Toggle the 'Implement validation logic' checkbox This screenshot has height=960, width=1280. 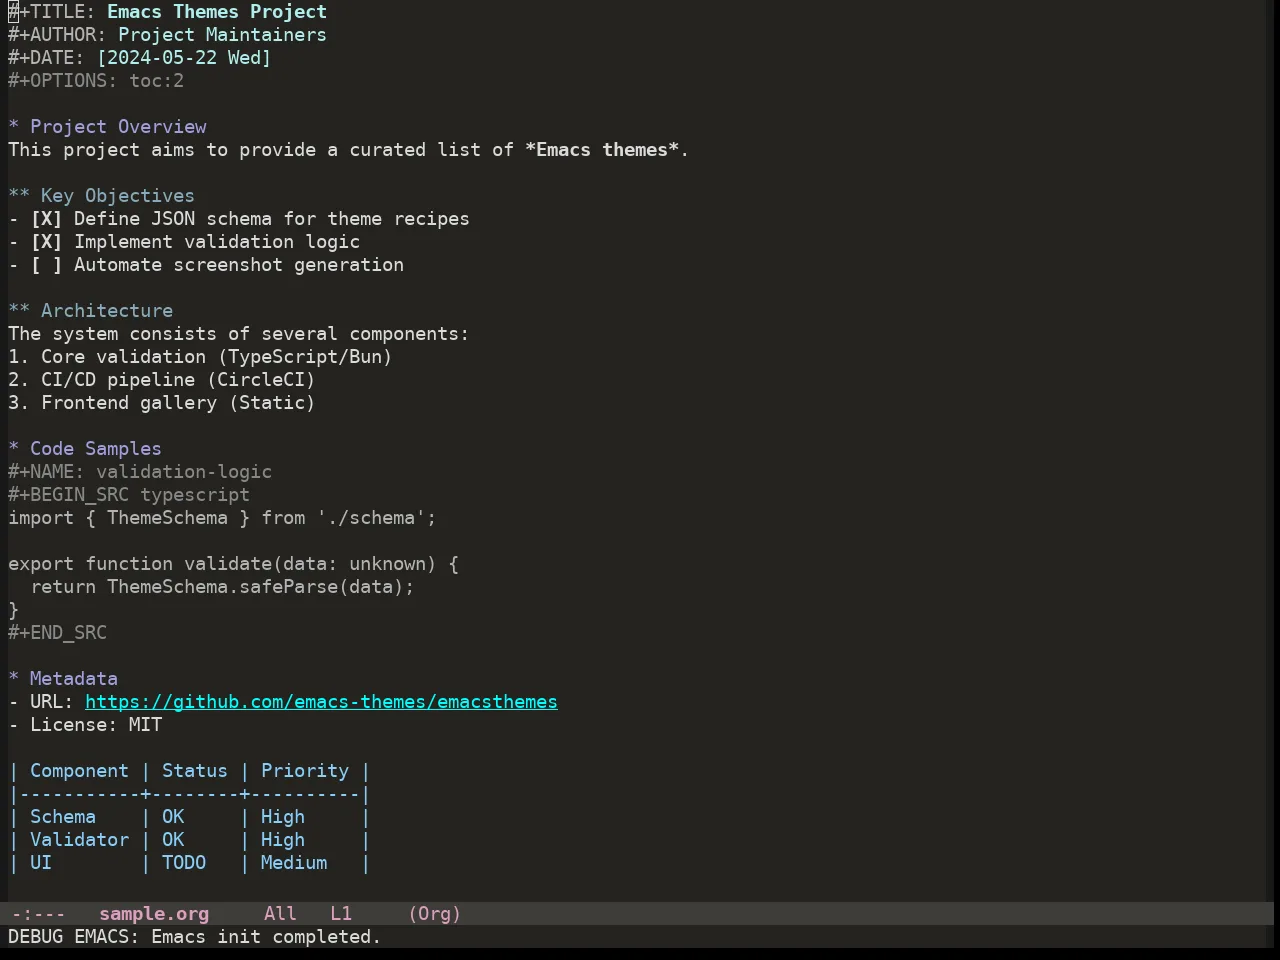46,242
